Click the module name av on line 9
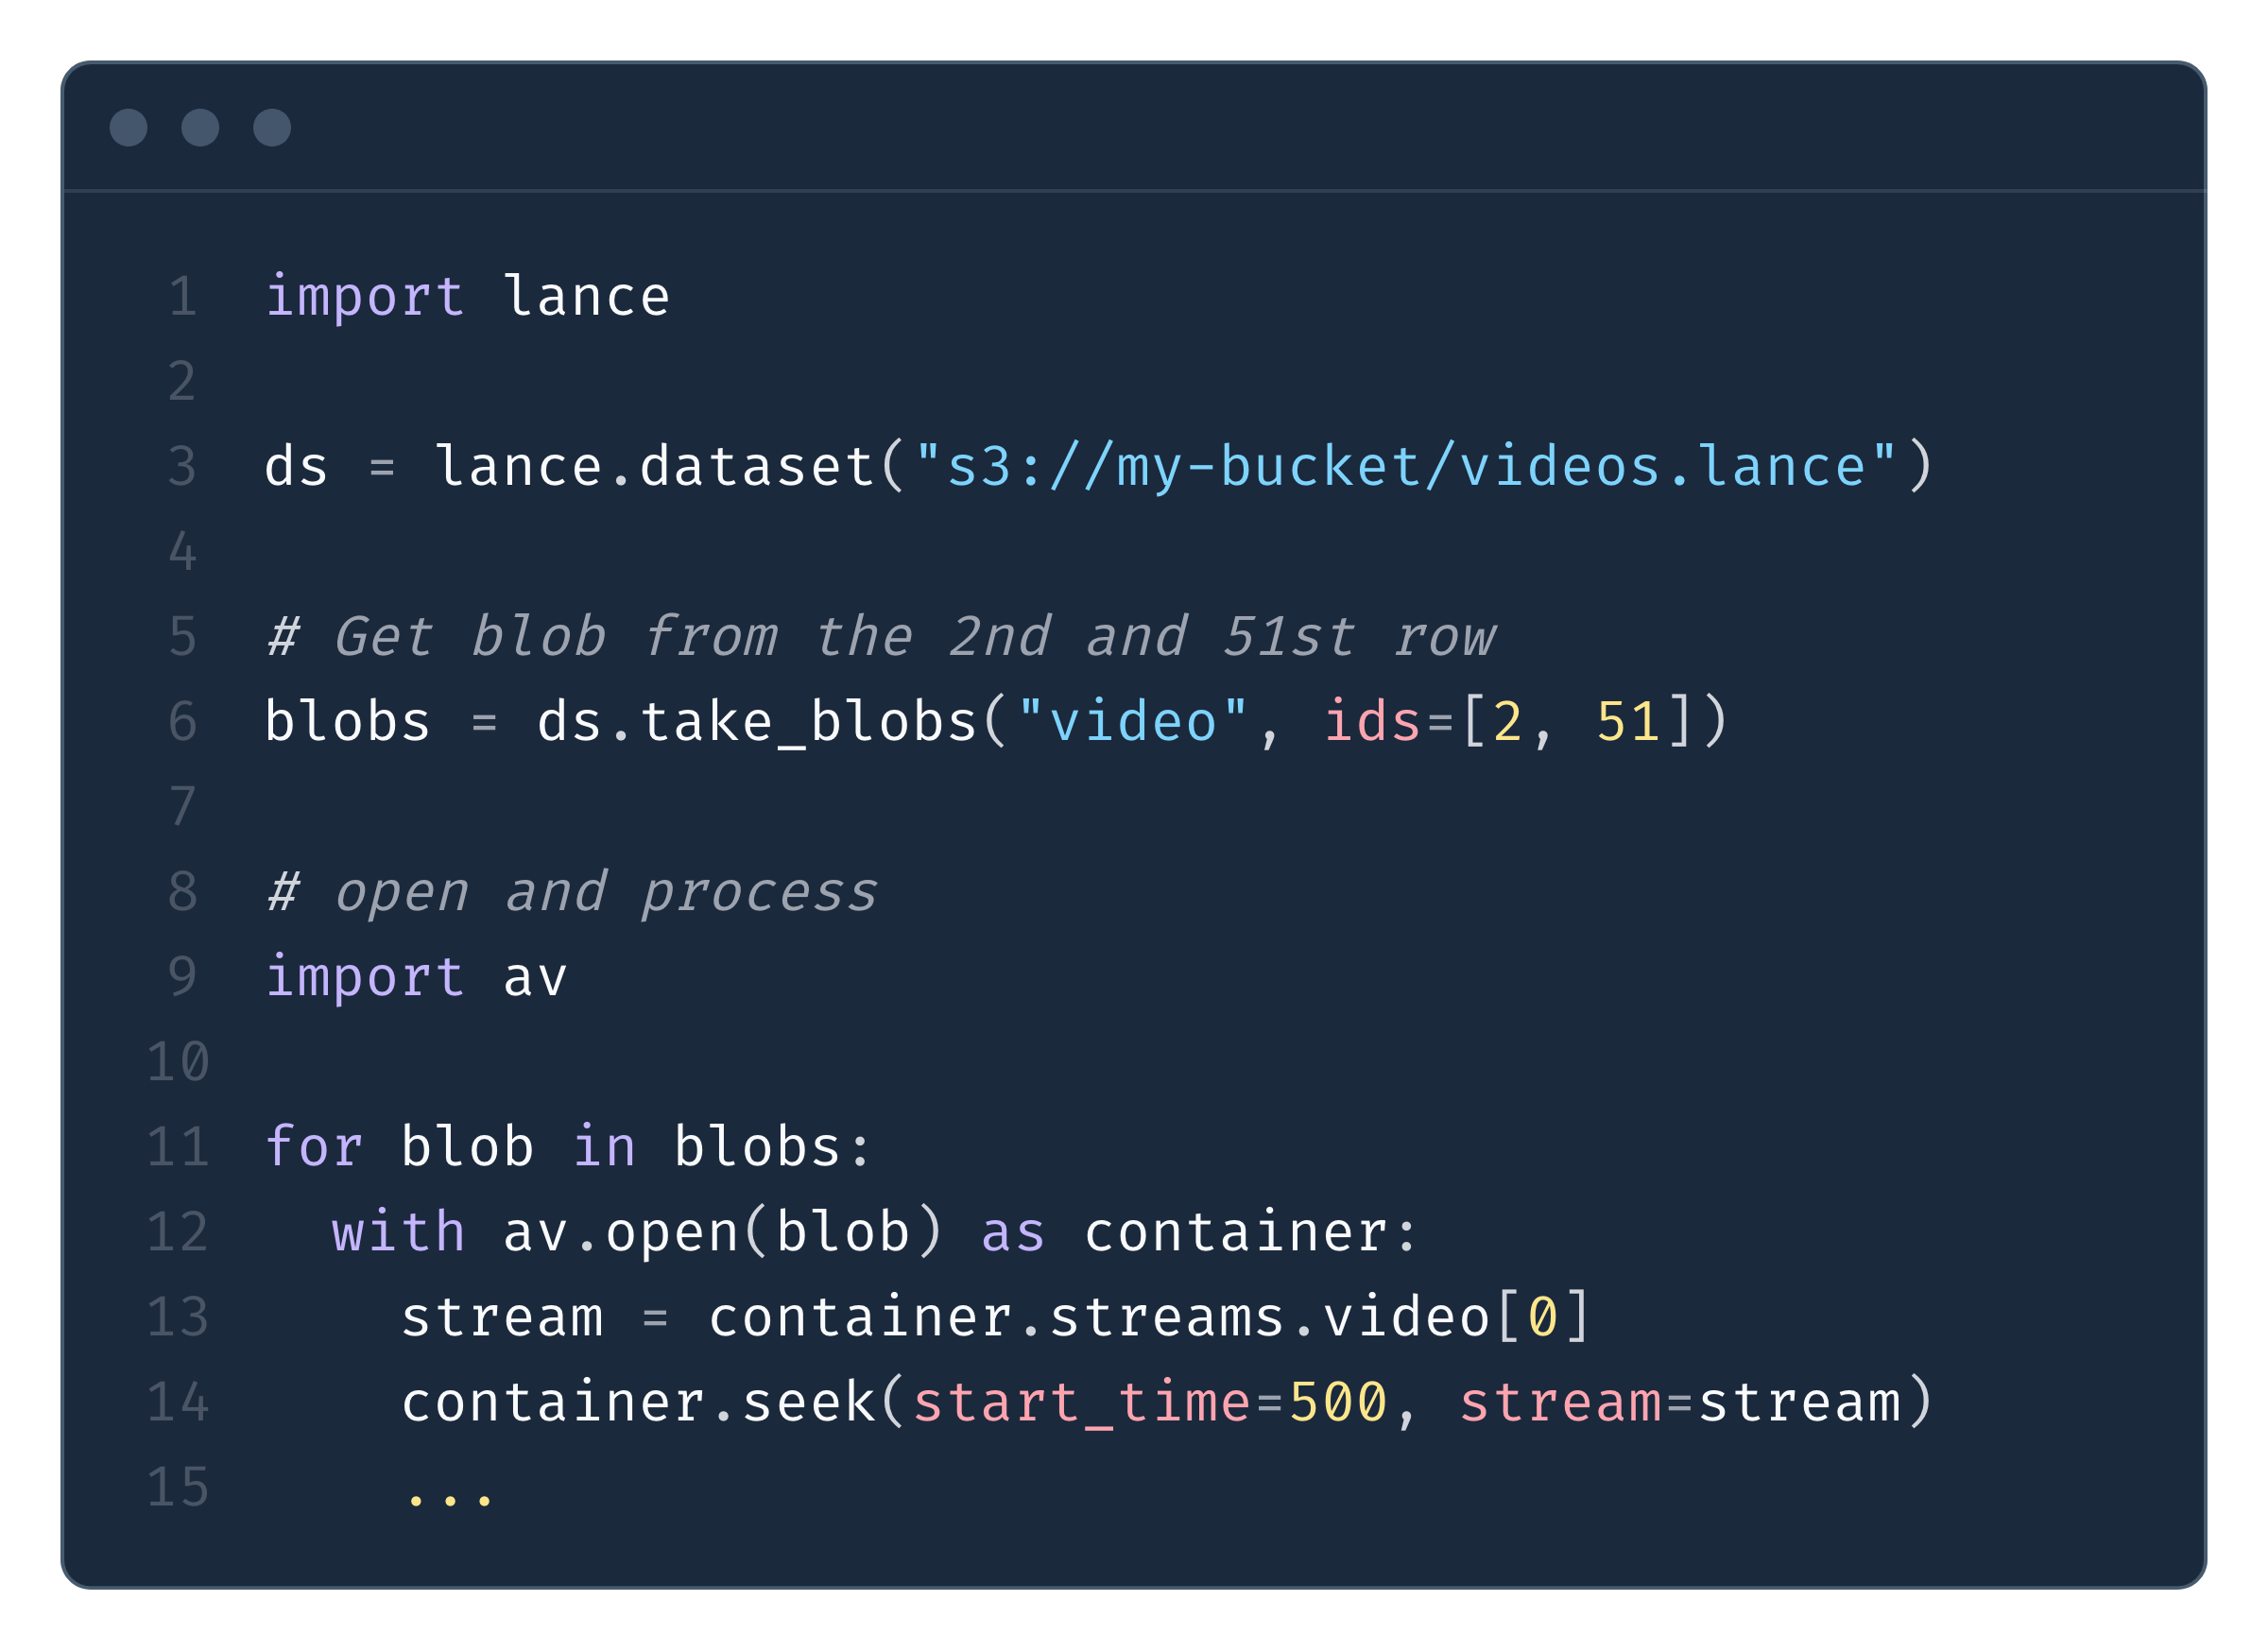 pyautogui.click(x=535, y=977)
